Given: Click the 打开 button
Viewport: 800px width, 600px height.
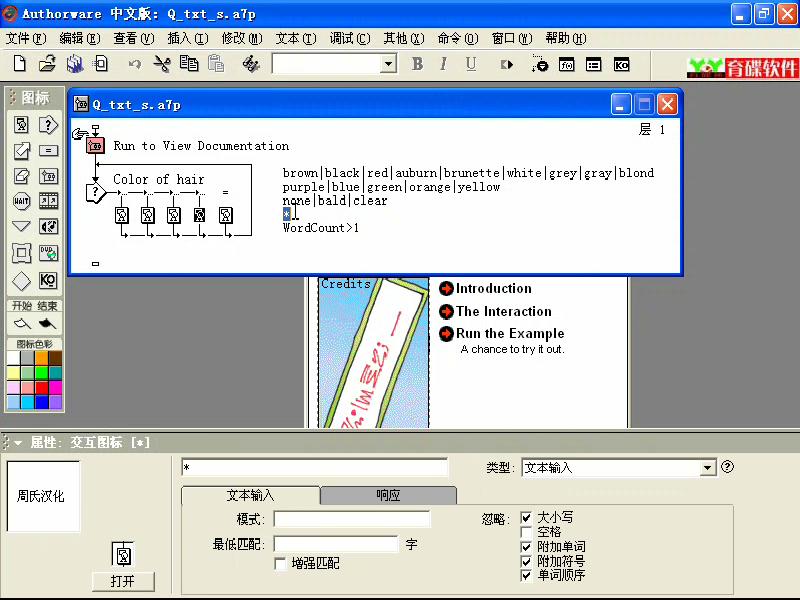Looking at the screenshot, I should (123, 581).
